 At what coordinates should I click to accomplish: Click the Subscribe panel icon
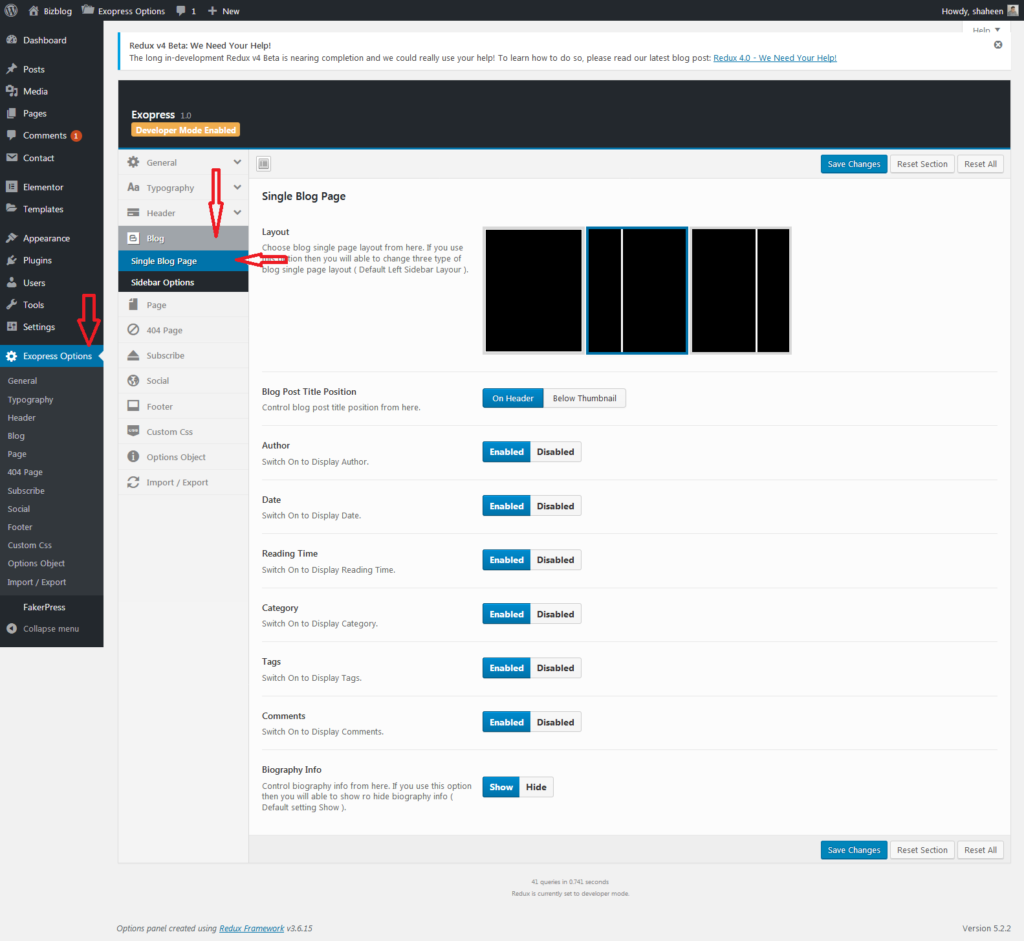click(133, 355)
